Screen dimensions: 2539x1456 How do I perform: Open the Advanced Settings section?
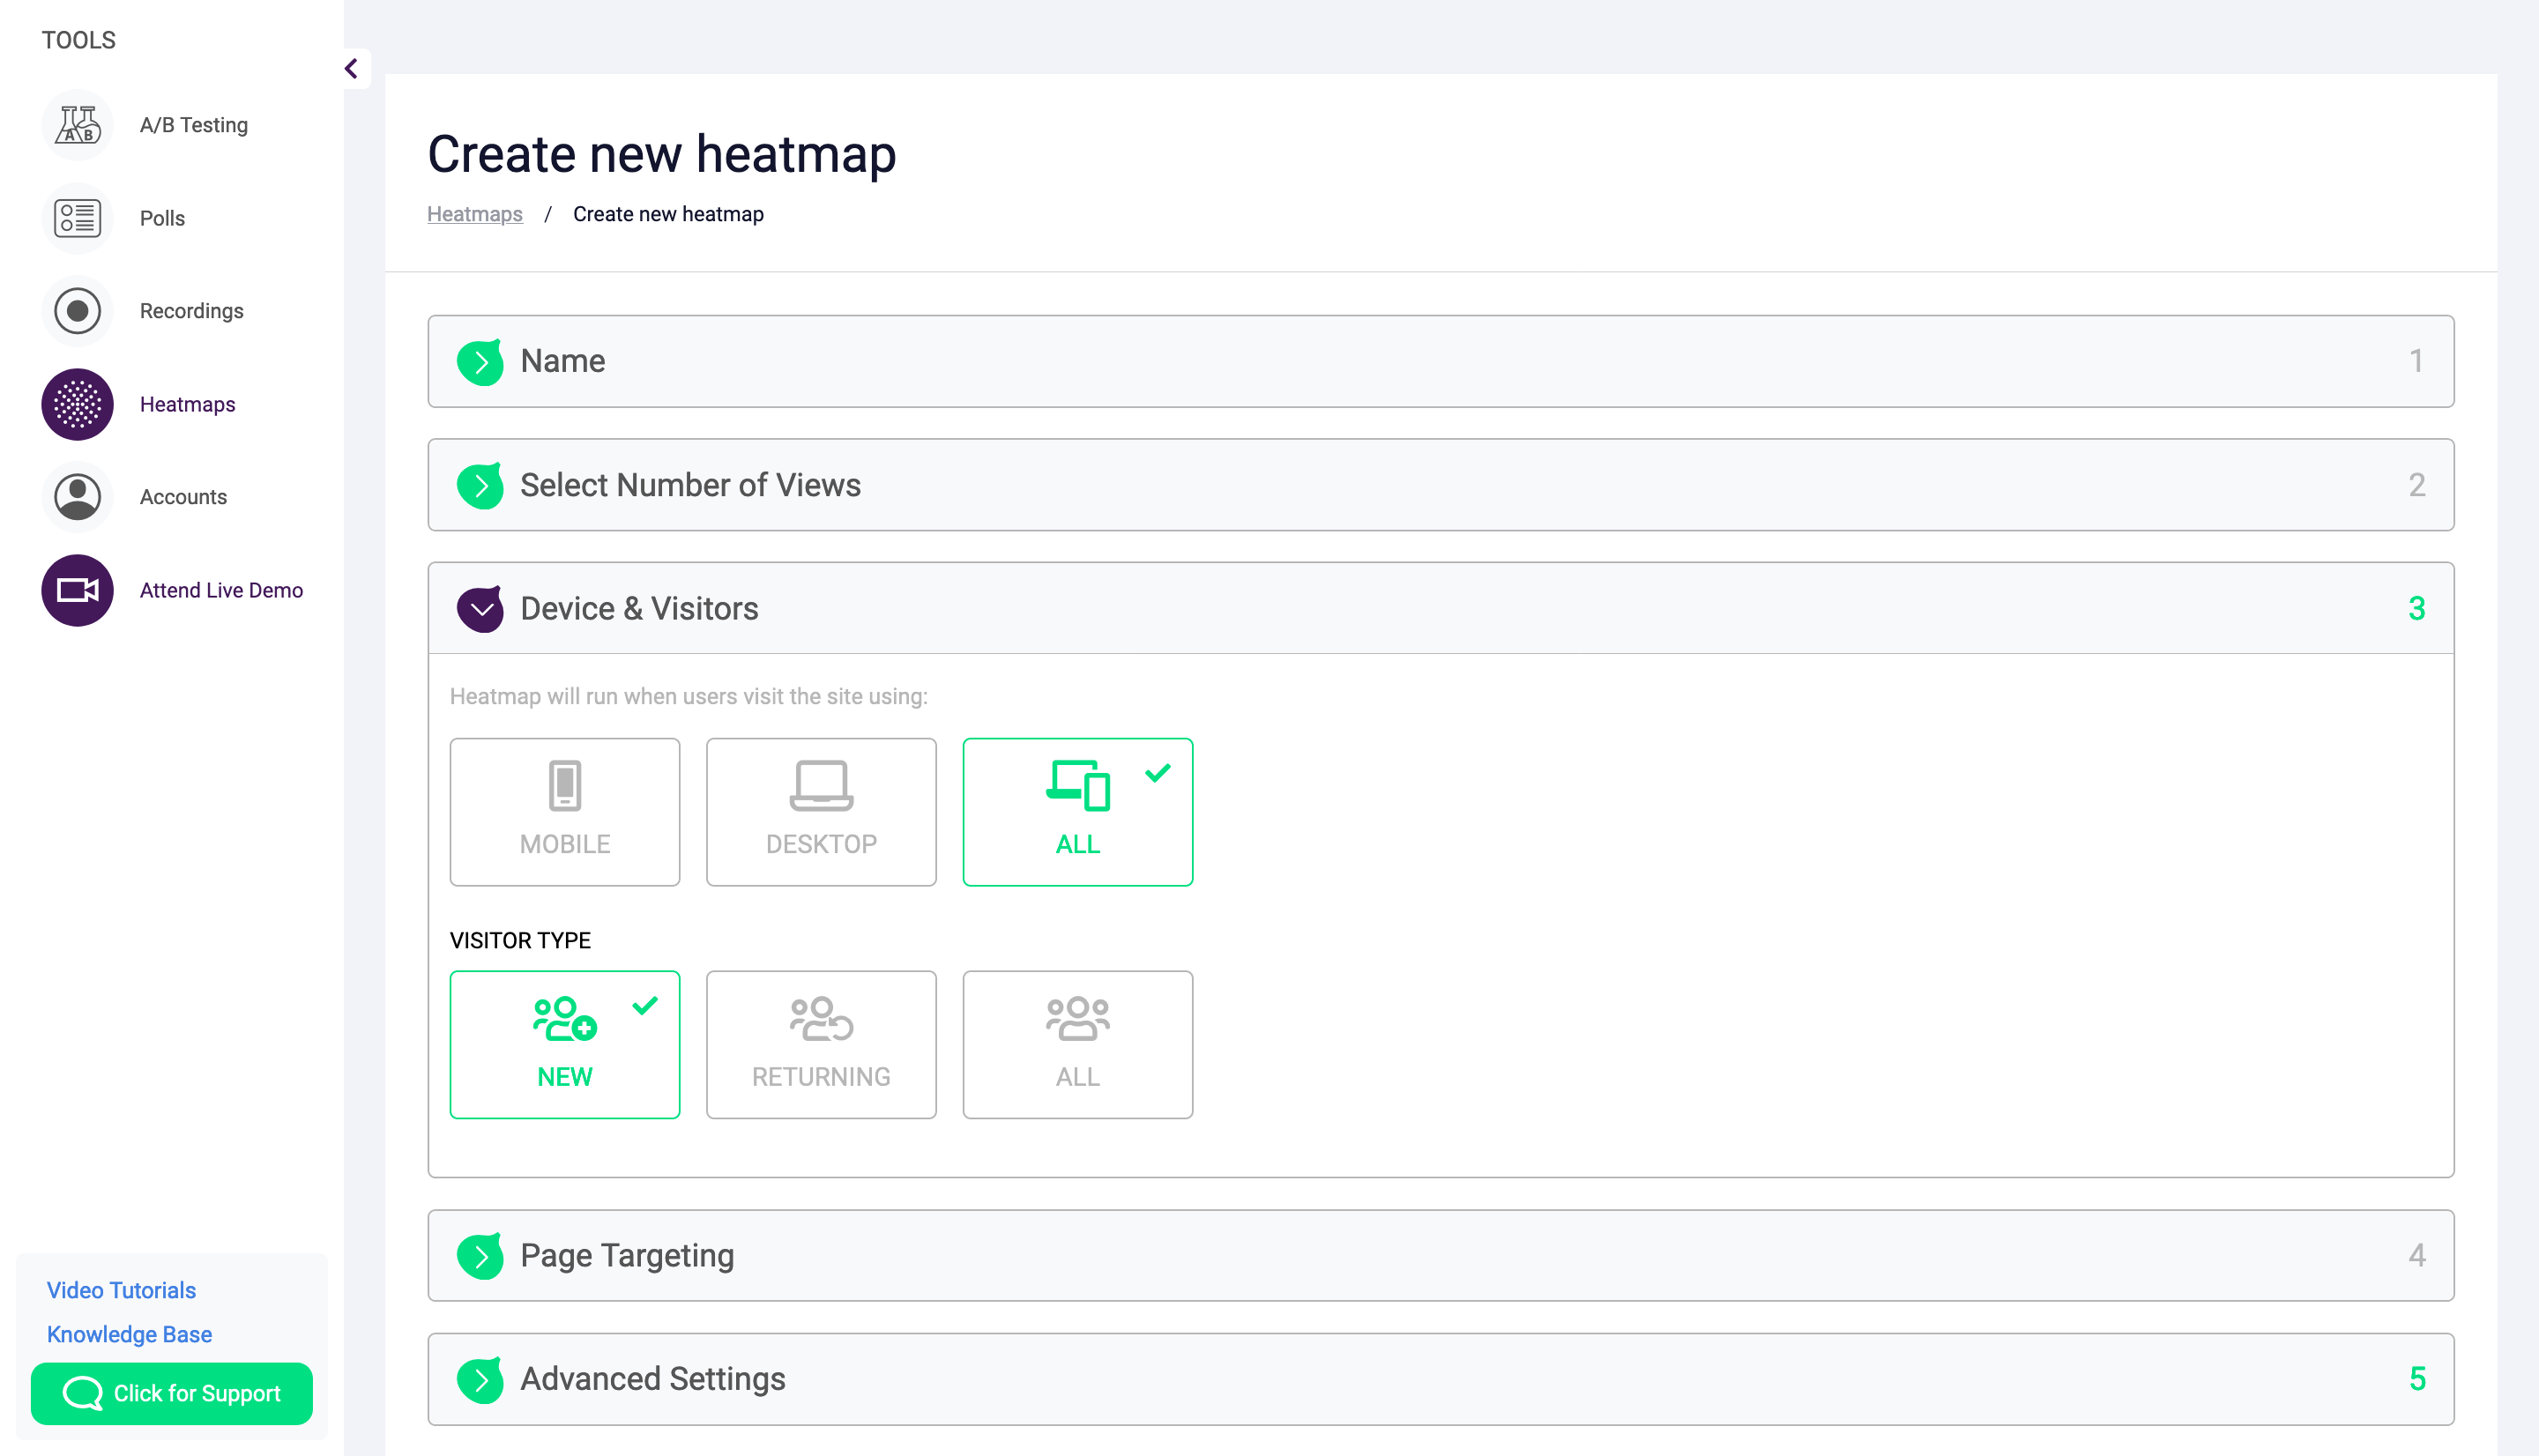pyautogui.click(x=480, y=1380)
